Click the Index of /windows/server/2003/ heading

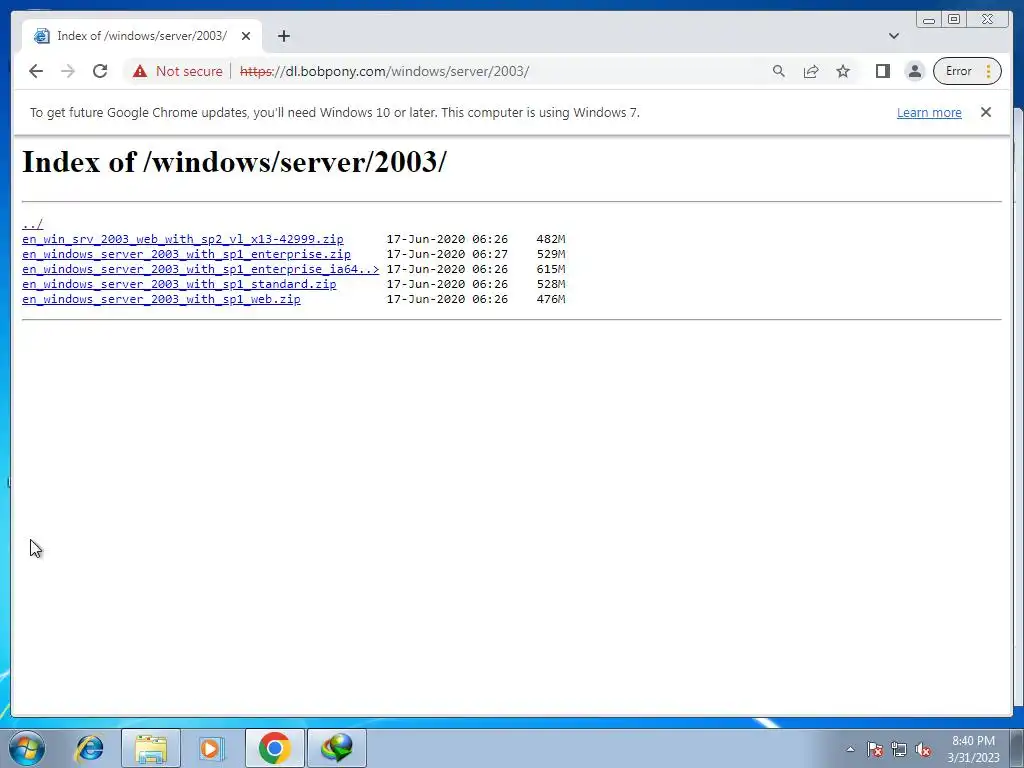[x=234, y=162]
